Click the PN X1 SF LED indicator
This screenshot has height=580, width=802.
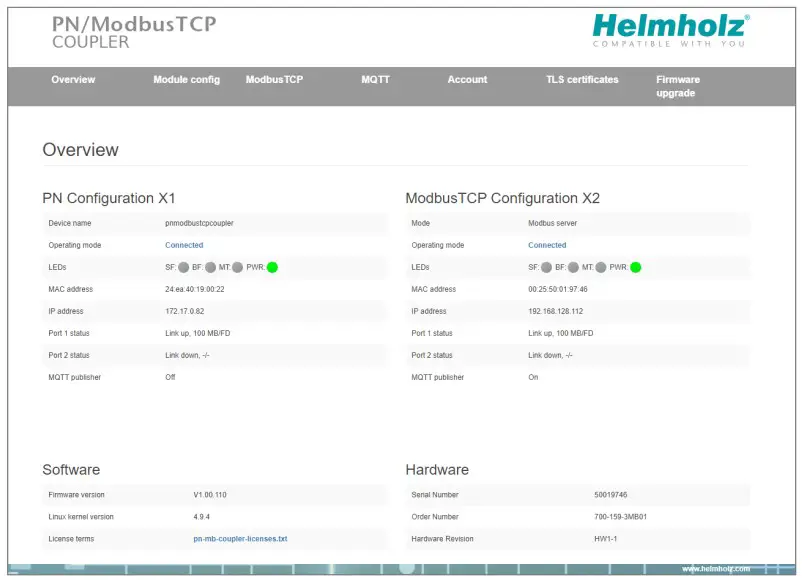coord(184,267)
